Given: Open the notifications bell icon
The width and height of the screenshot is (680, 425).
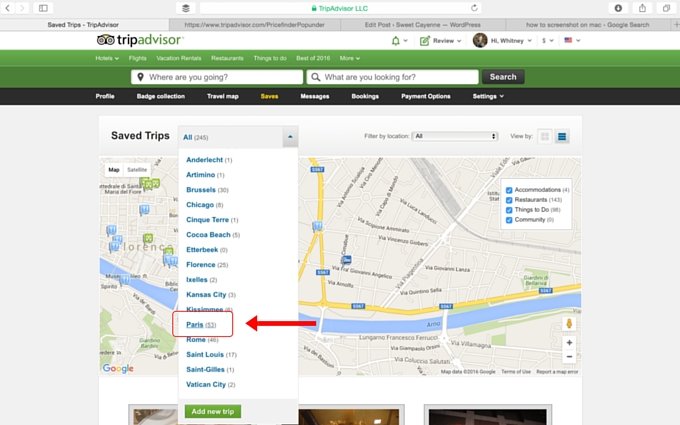Looking at the screenshot, I should [x=396, y=41].
